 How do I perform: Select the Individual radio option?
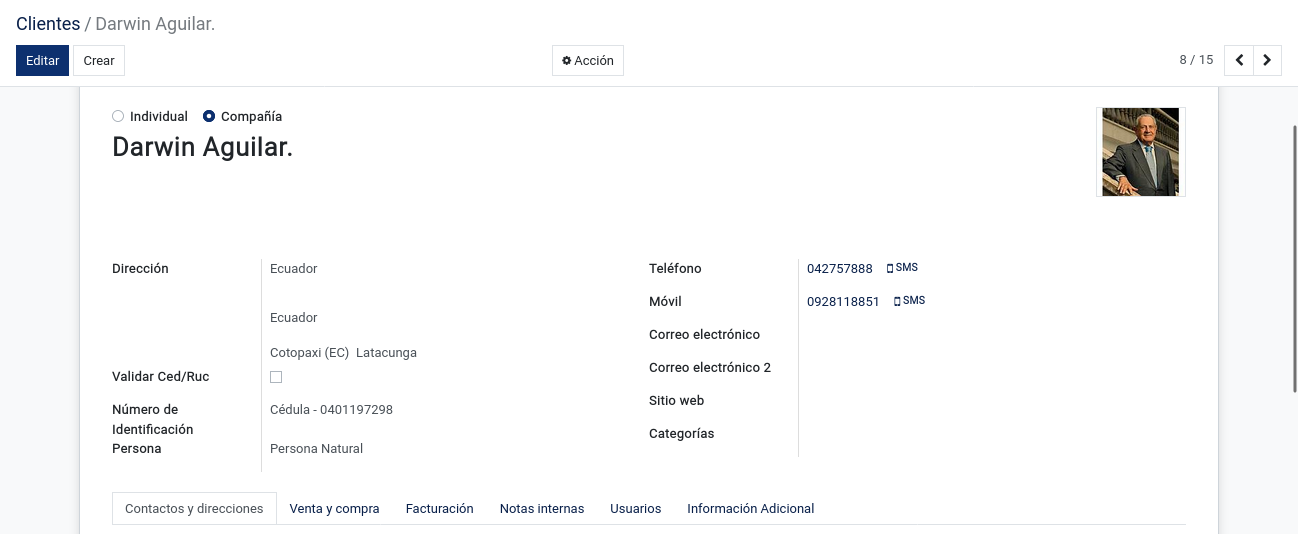coord(118,116)
